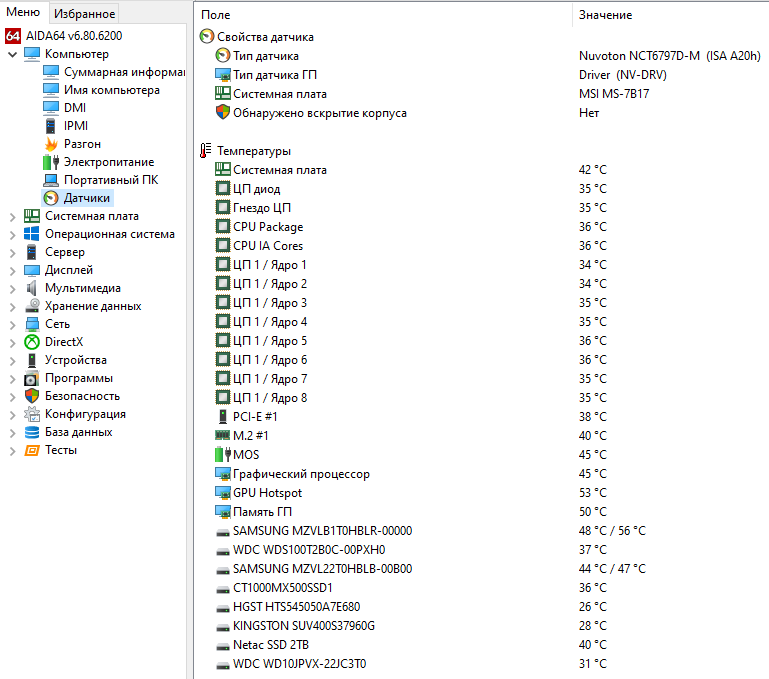Click the MSI MS-7B17 value

[614, 94]
